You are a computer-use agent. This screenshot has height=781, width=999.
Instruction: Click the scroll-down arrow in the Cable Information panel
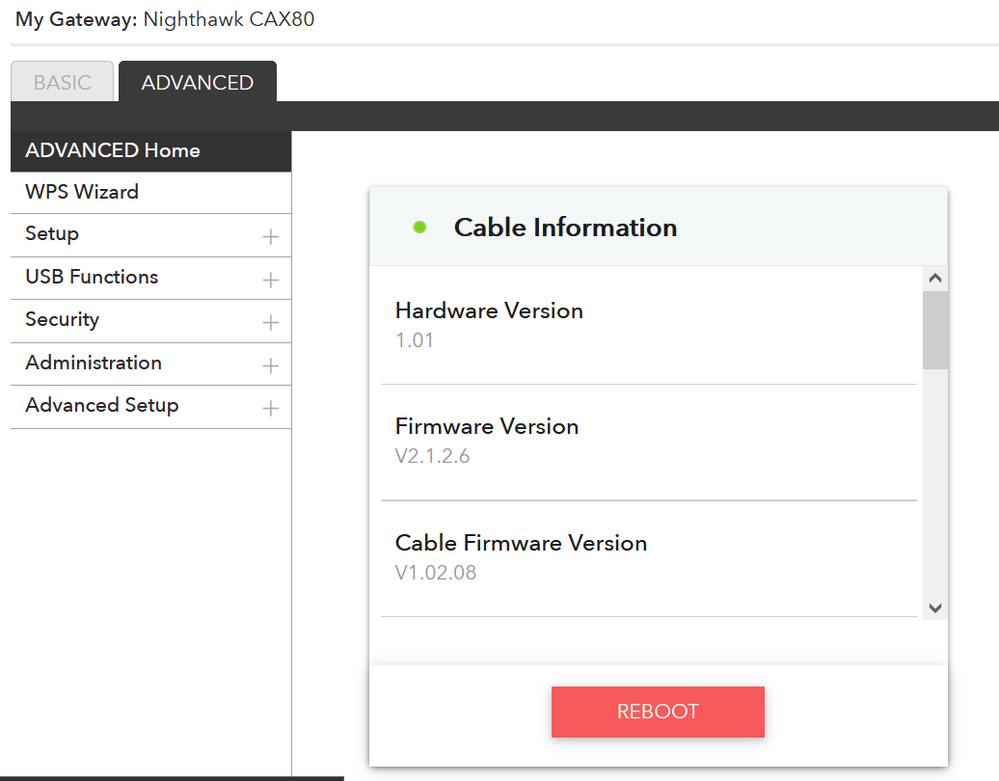tap(935, 607)
